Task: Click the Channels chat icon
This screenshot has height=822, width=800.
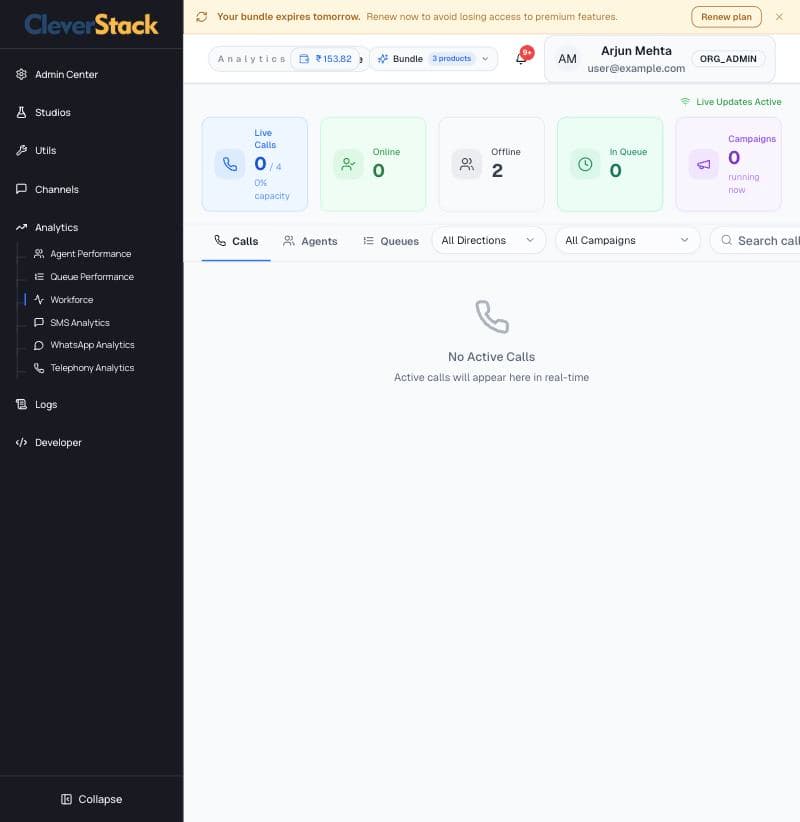Action: click(21, 189)
